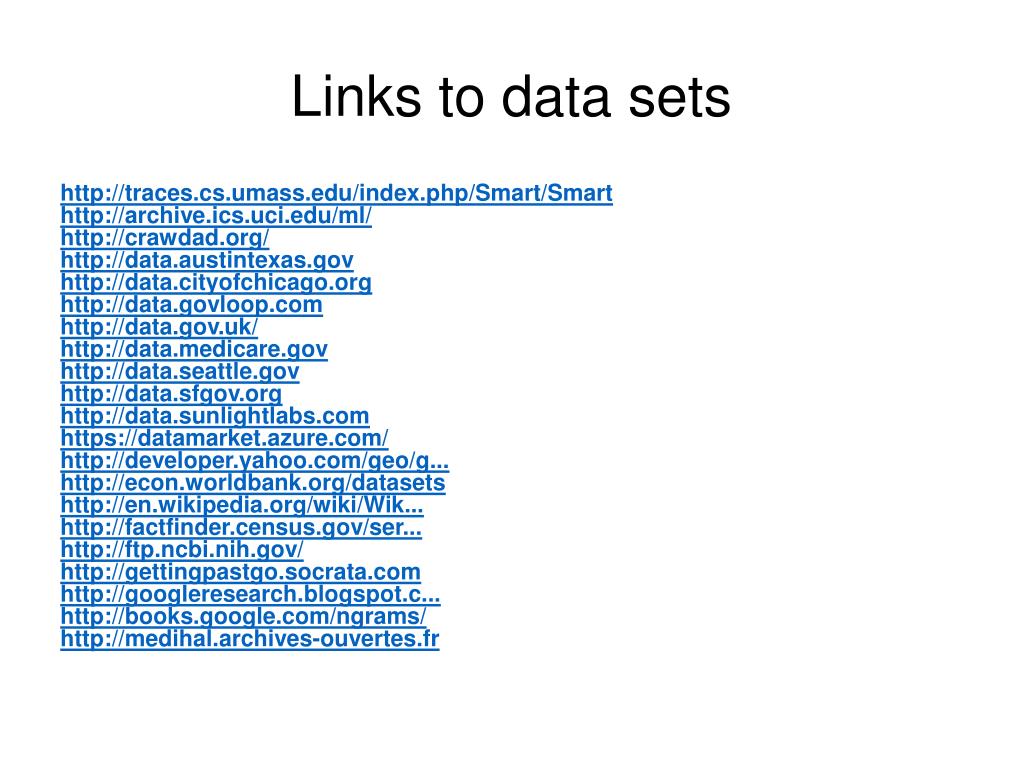This screenshot has width=1023, height=767.
Task: Visit the crawdad.org link
Action: pos(164,237)
